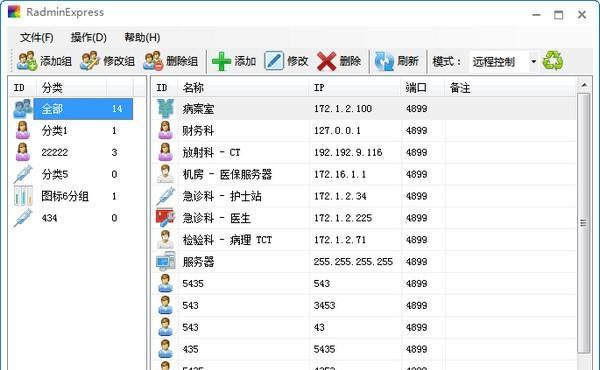Screen dimensions: 600x370
Task: Click the IP 172.16.1.1 cell
Action: point(340,174)
